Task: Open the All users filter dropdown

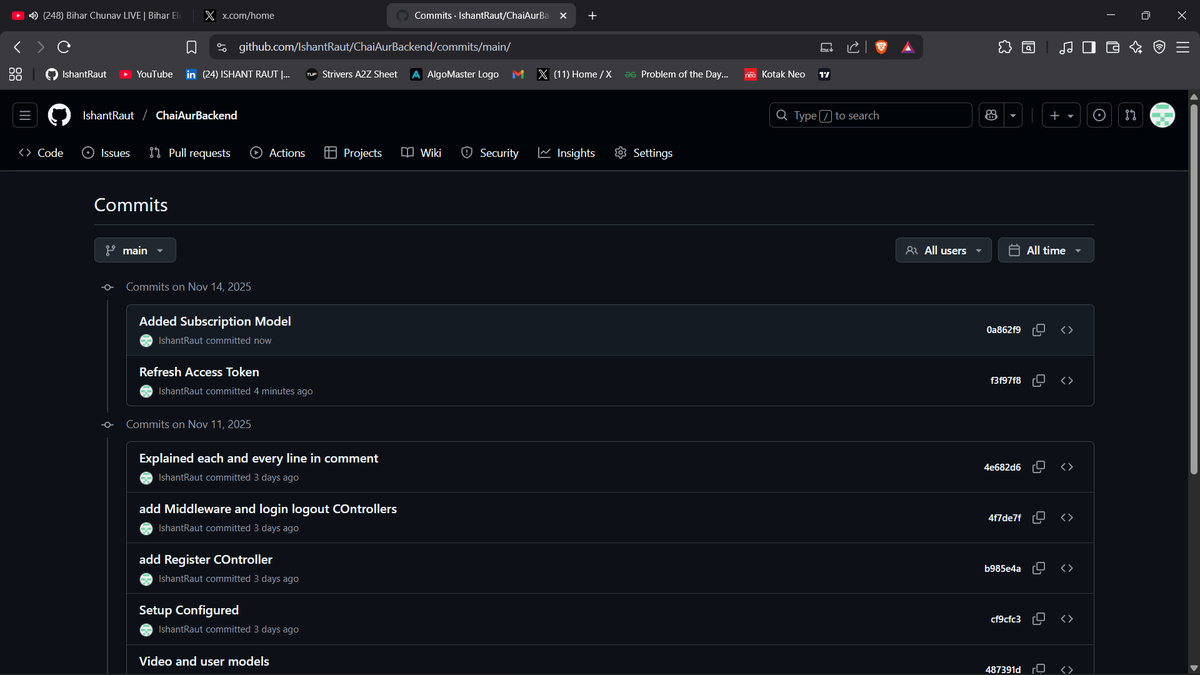Action: [944, 250]
